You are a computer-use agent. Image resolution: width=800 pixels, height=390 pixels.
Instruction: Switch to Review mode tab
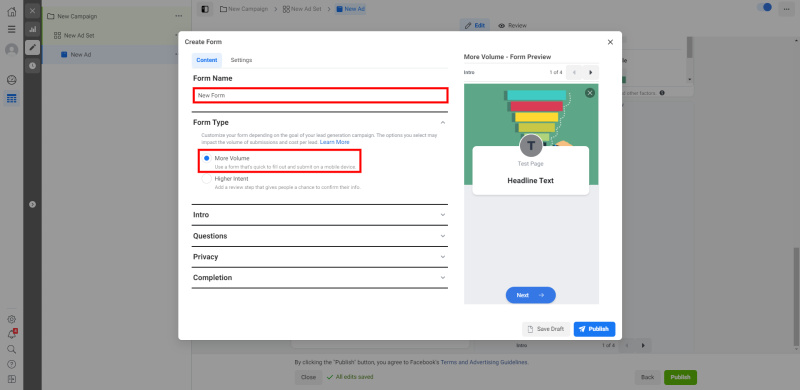(512, 26)
